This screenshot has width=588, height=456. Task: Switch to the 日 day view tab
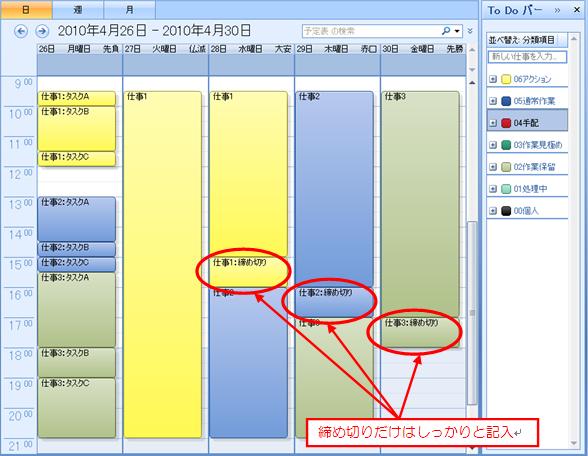coord(26,10)
